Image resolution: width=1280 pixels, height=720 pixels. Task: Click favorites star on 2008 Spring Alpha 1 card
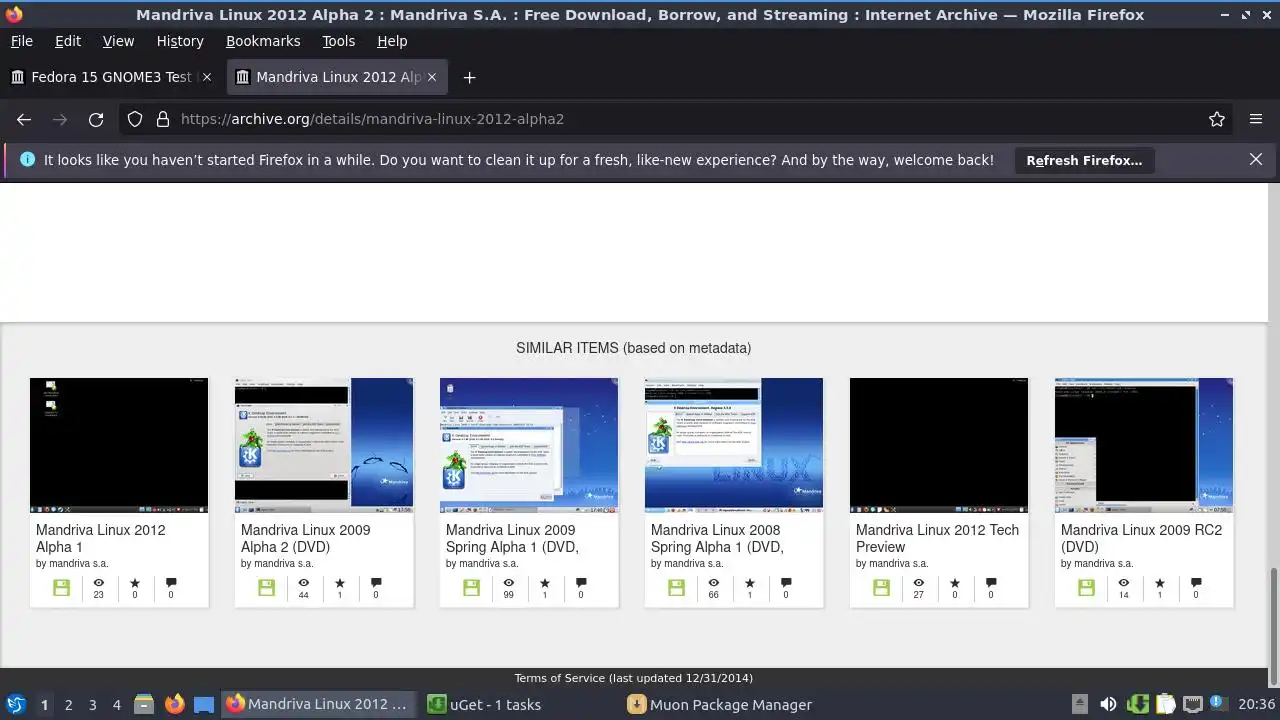tap(750, 583)
